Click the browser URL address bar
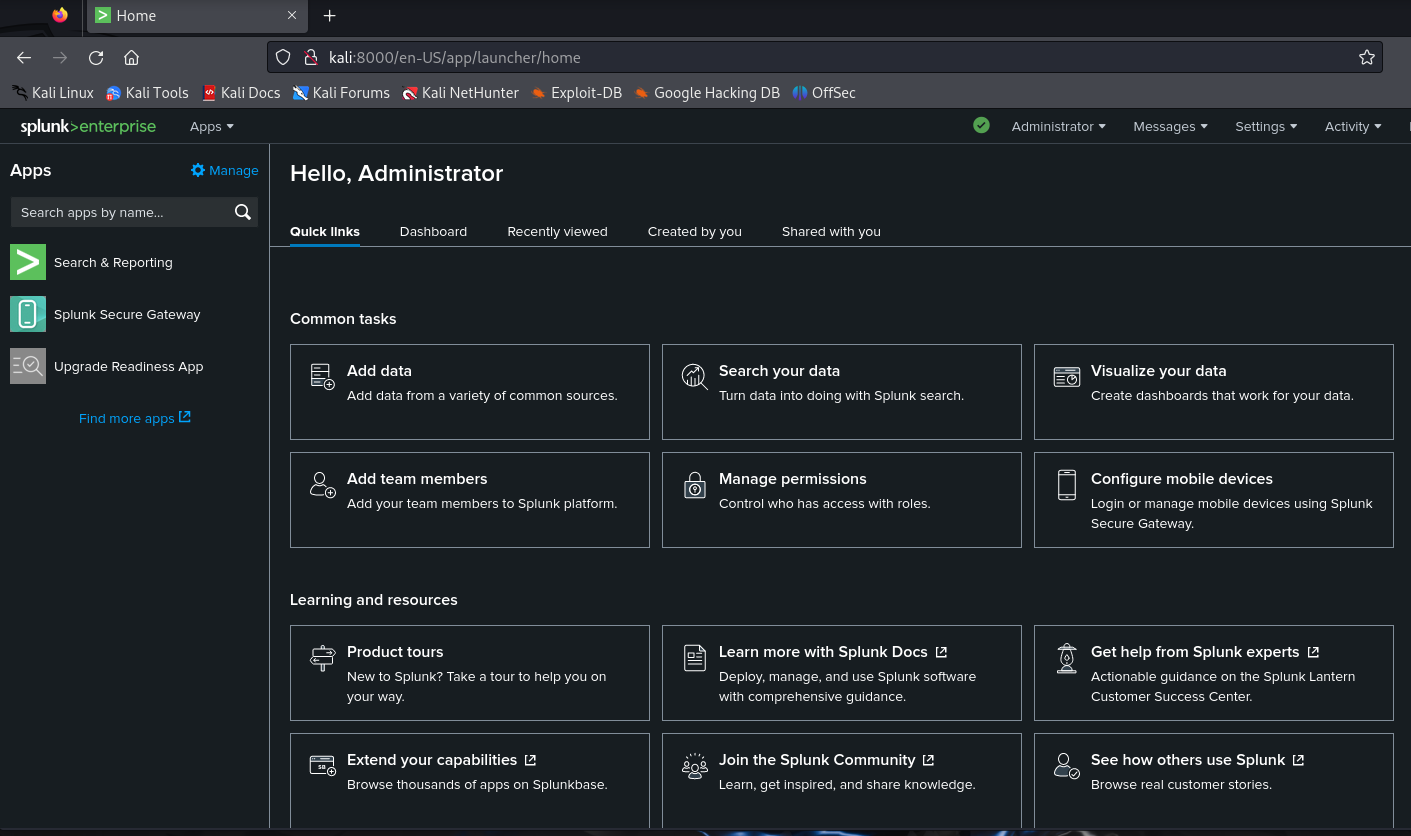The image size is (1411, 836). (x=825, y=57)
